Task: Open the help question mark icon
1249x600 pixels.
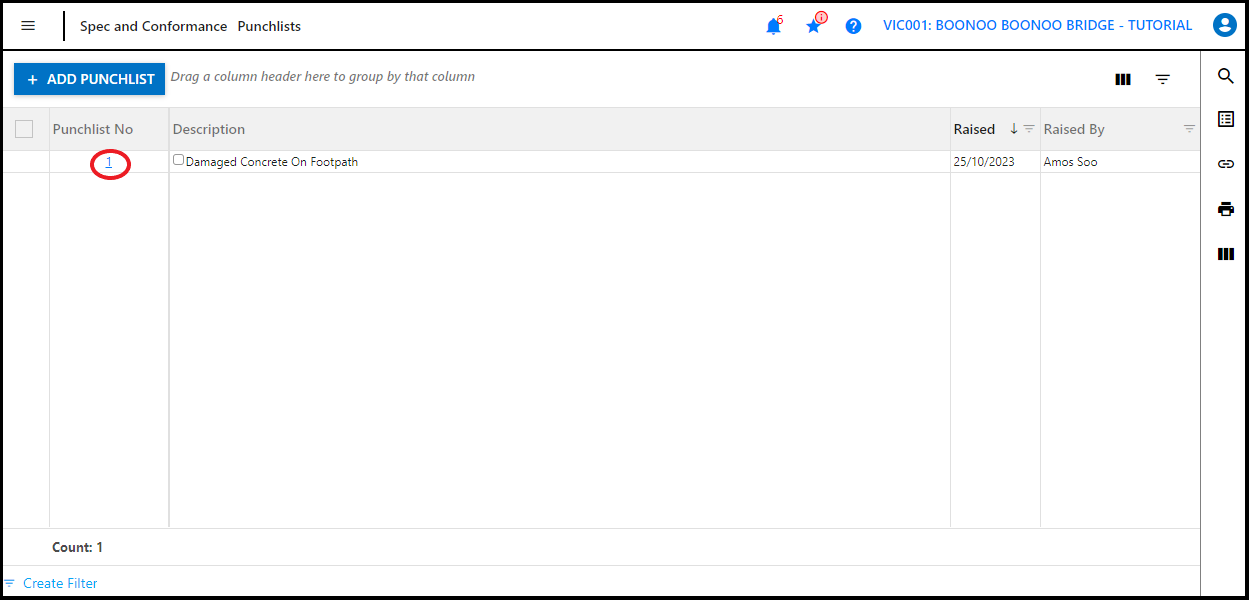Action: (x=853, y=26)
